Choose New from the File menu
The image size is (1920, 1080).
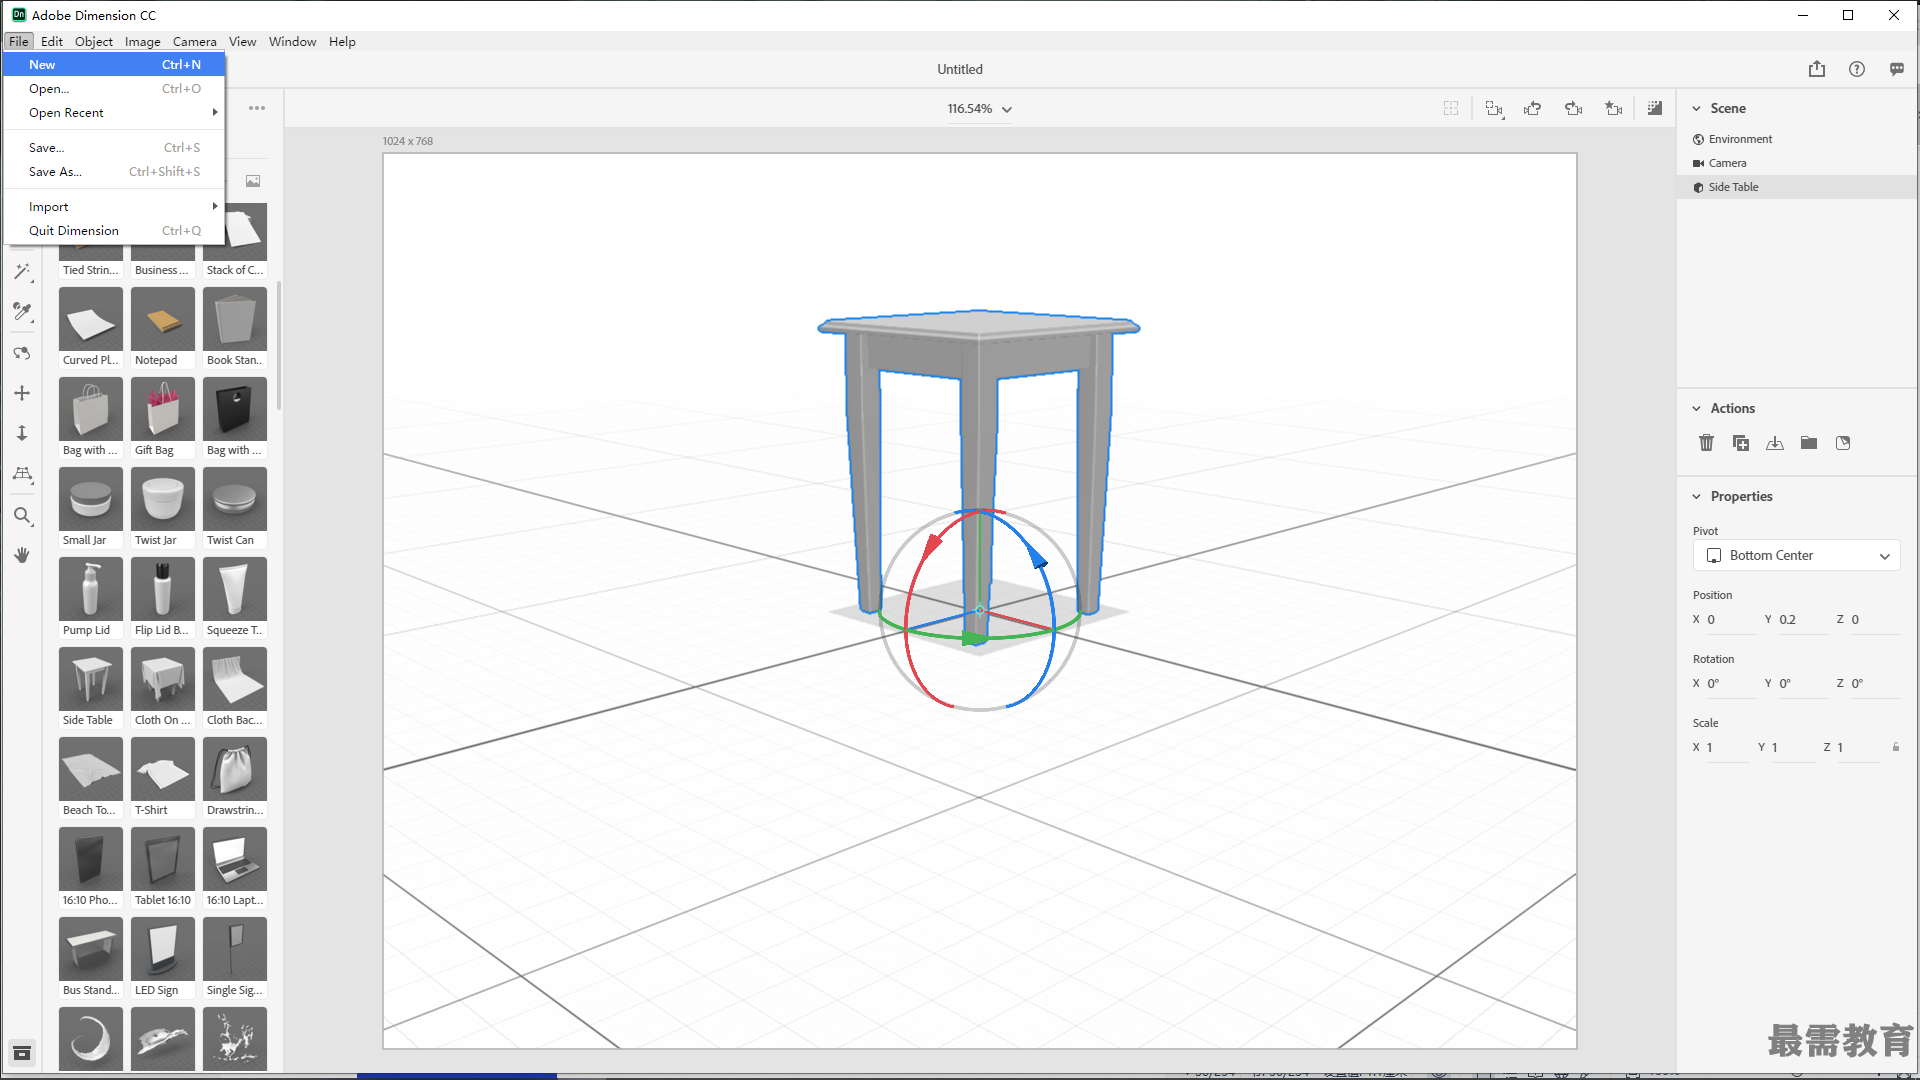coord(114,65)
